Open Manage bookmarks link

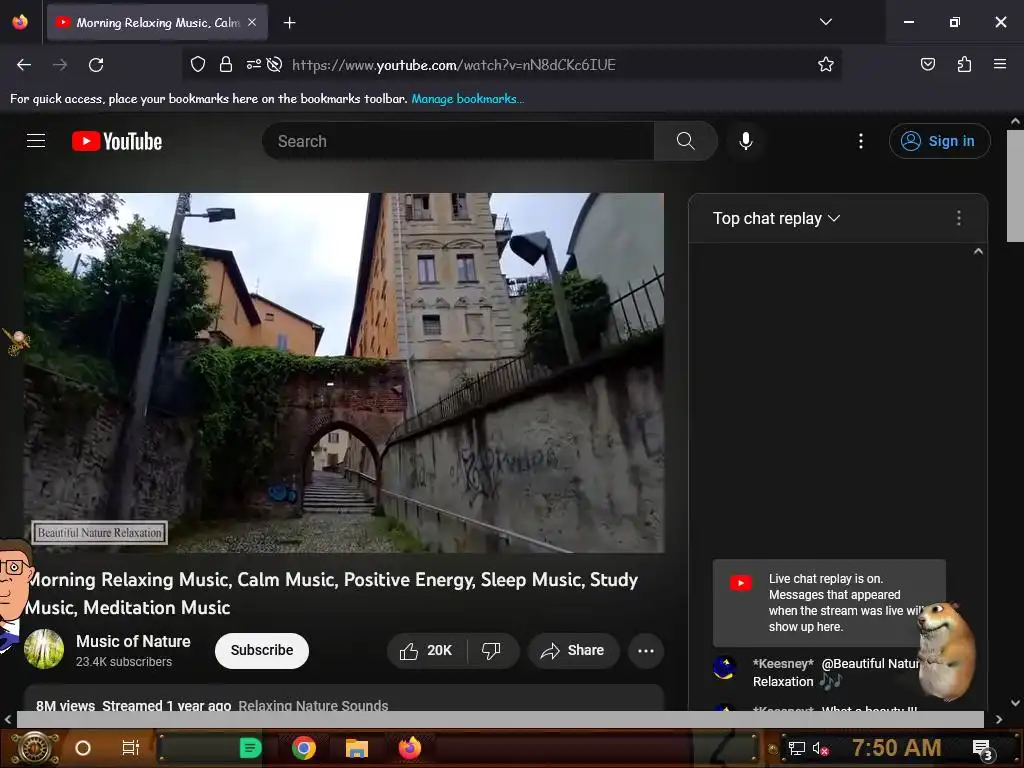(x=467, y=99)
